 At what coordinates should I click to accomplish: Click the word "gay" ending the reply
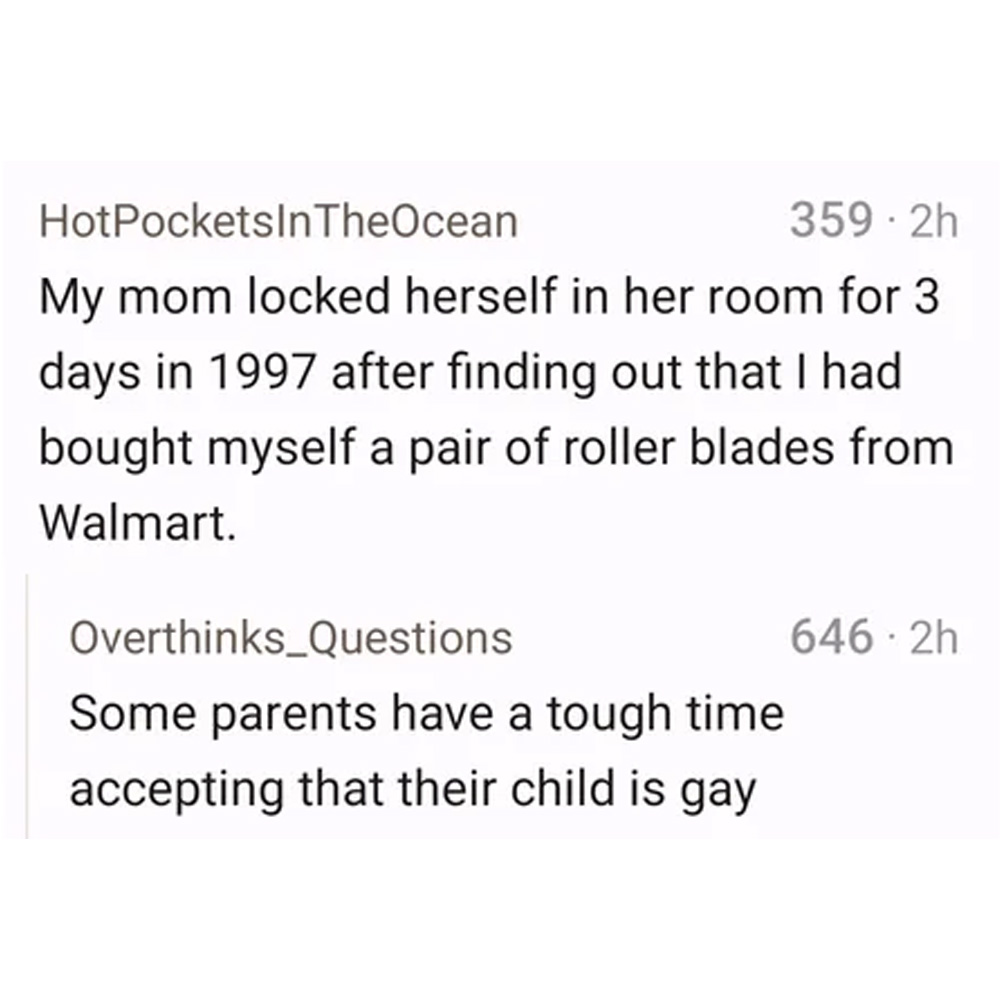tap(719, 792)
